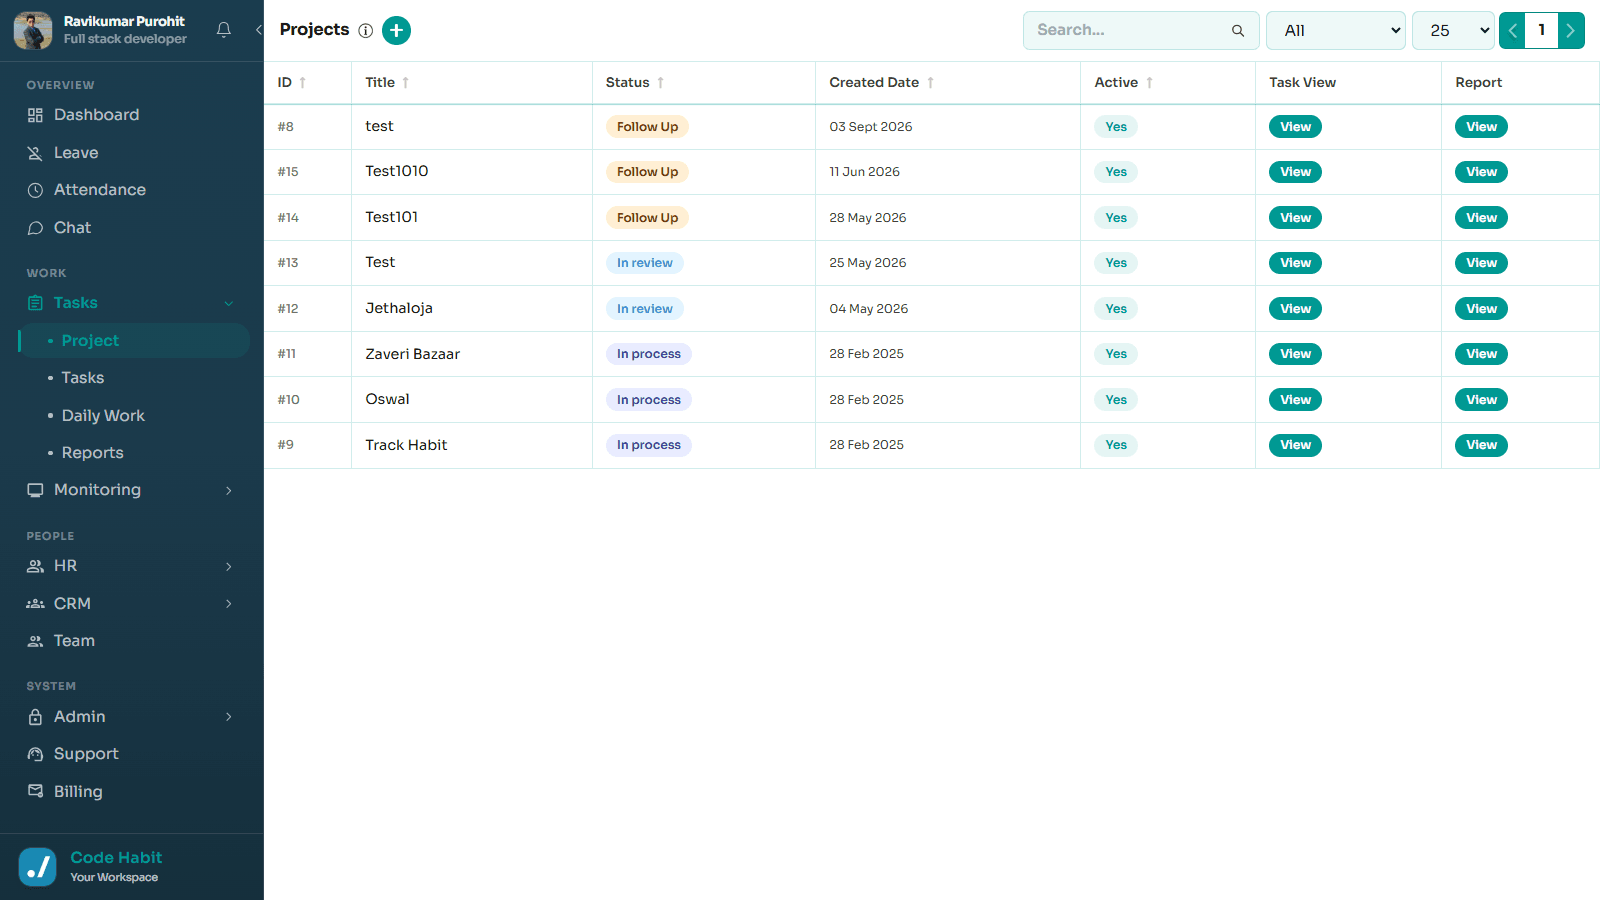Click the Code Habit workspace logo

[38, 867]
